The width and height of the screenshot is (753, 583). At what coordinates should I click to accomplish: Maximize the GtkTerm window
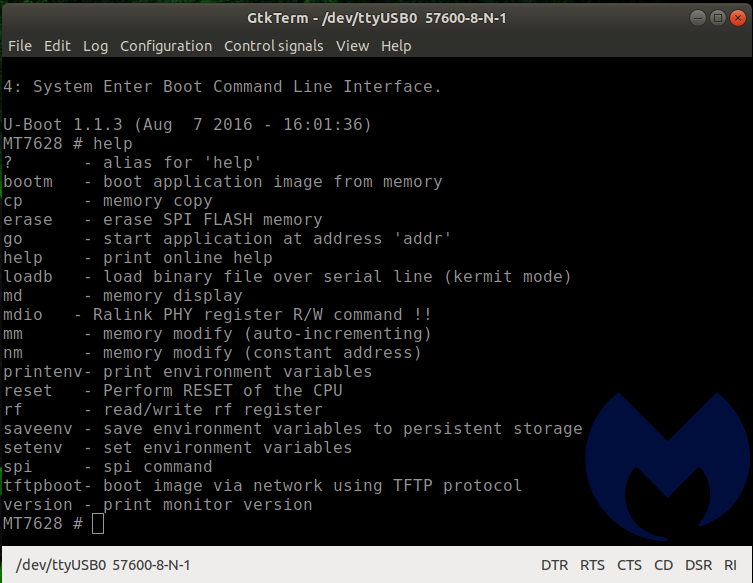click(x=717, y=18)
